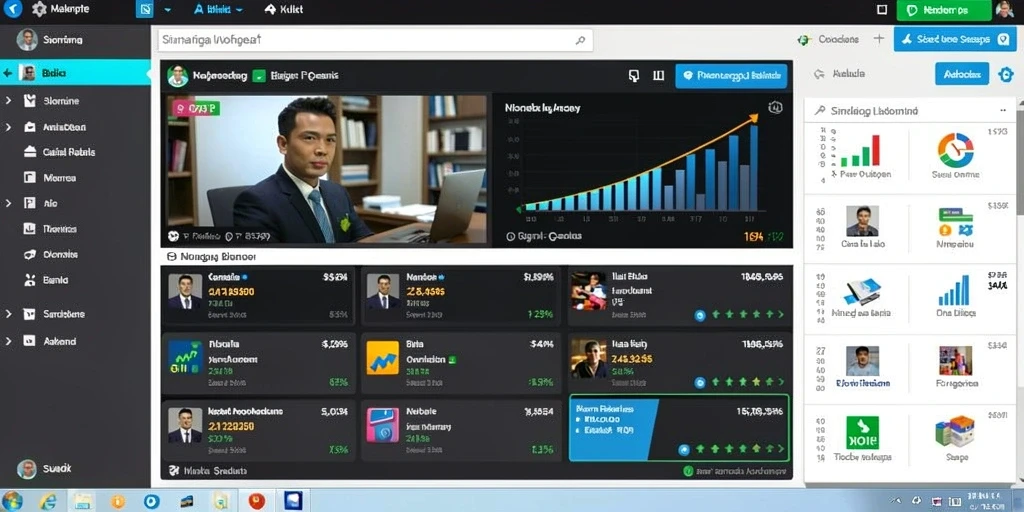
Task: Open the blue 'A' dropdown menu in top bar
Action: coord(218,10)
